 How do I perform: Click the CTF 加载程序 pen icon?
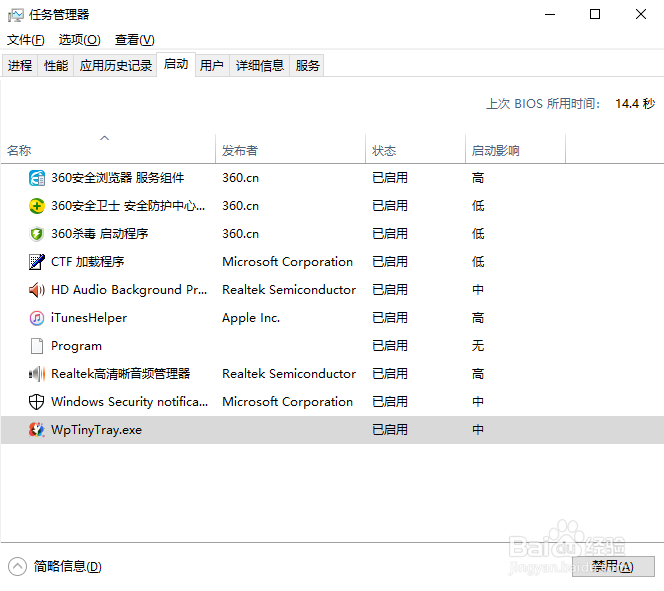coord(37,262)
